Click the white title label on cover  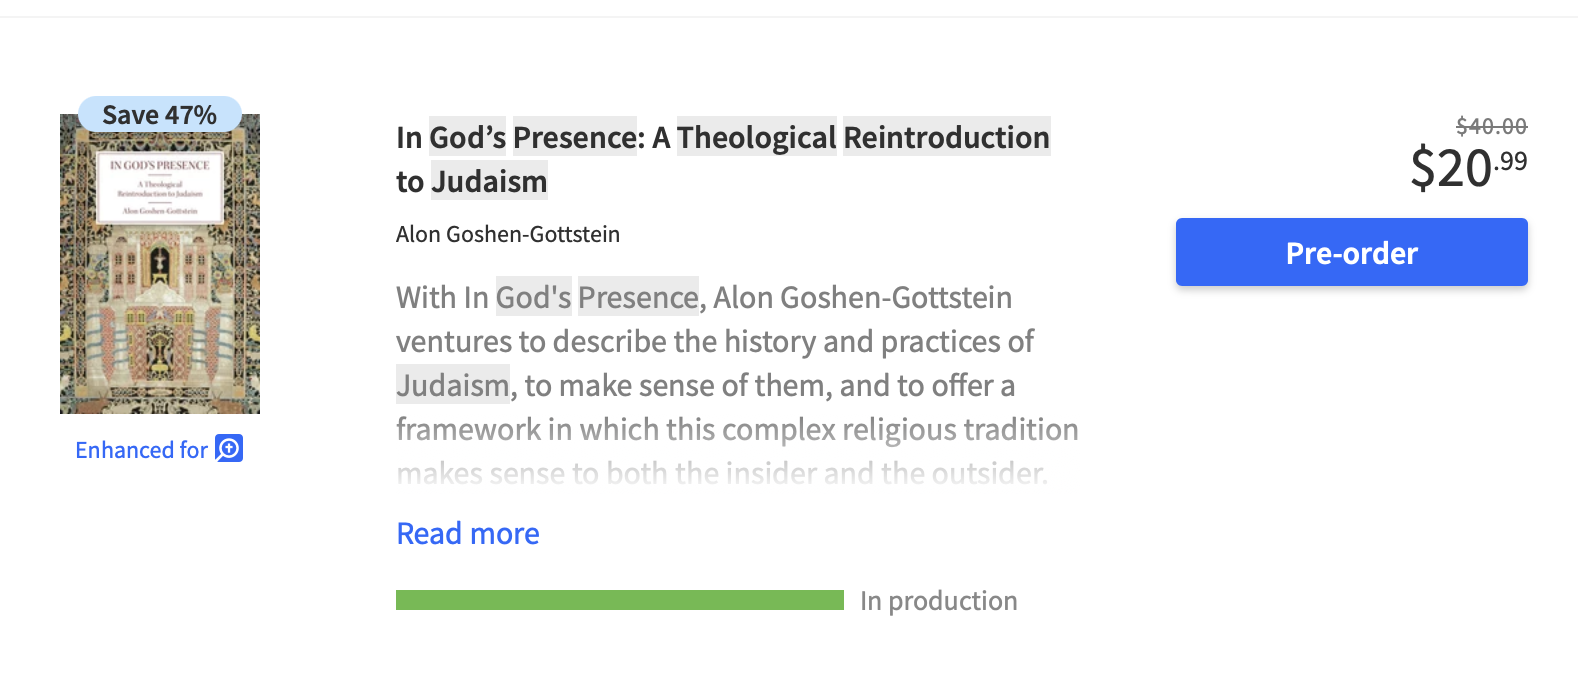pos(160,188)
